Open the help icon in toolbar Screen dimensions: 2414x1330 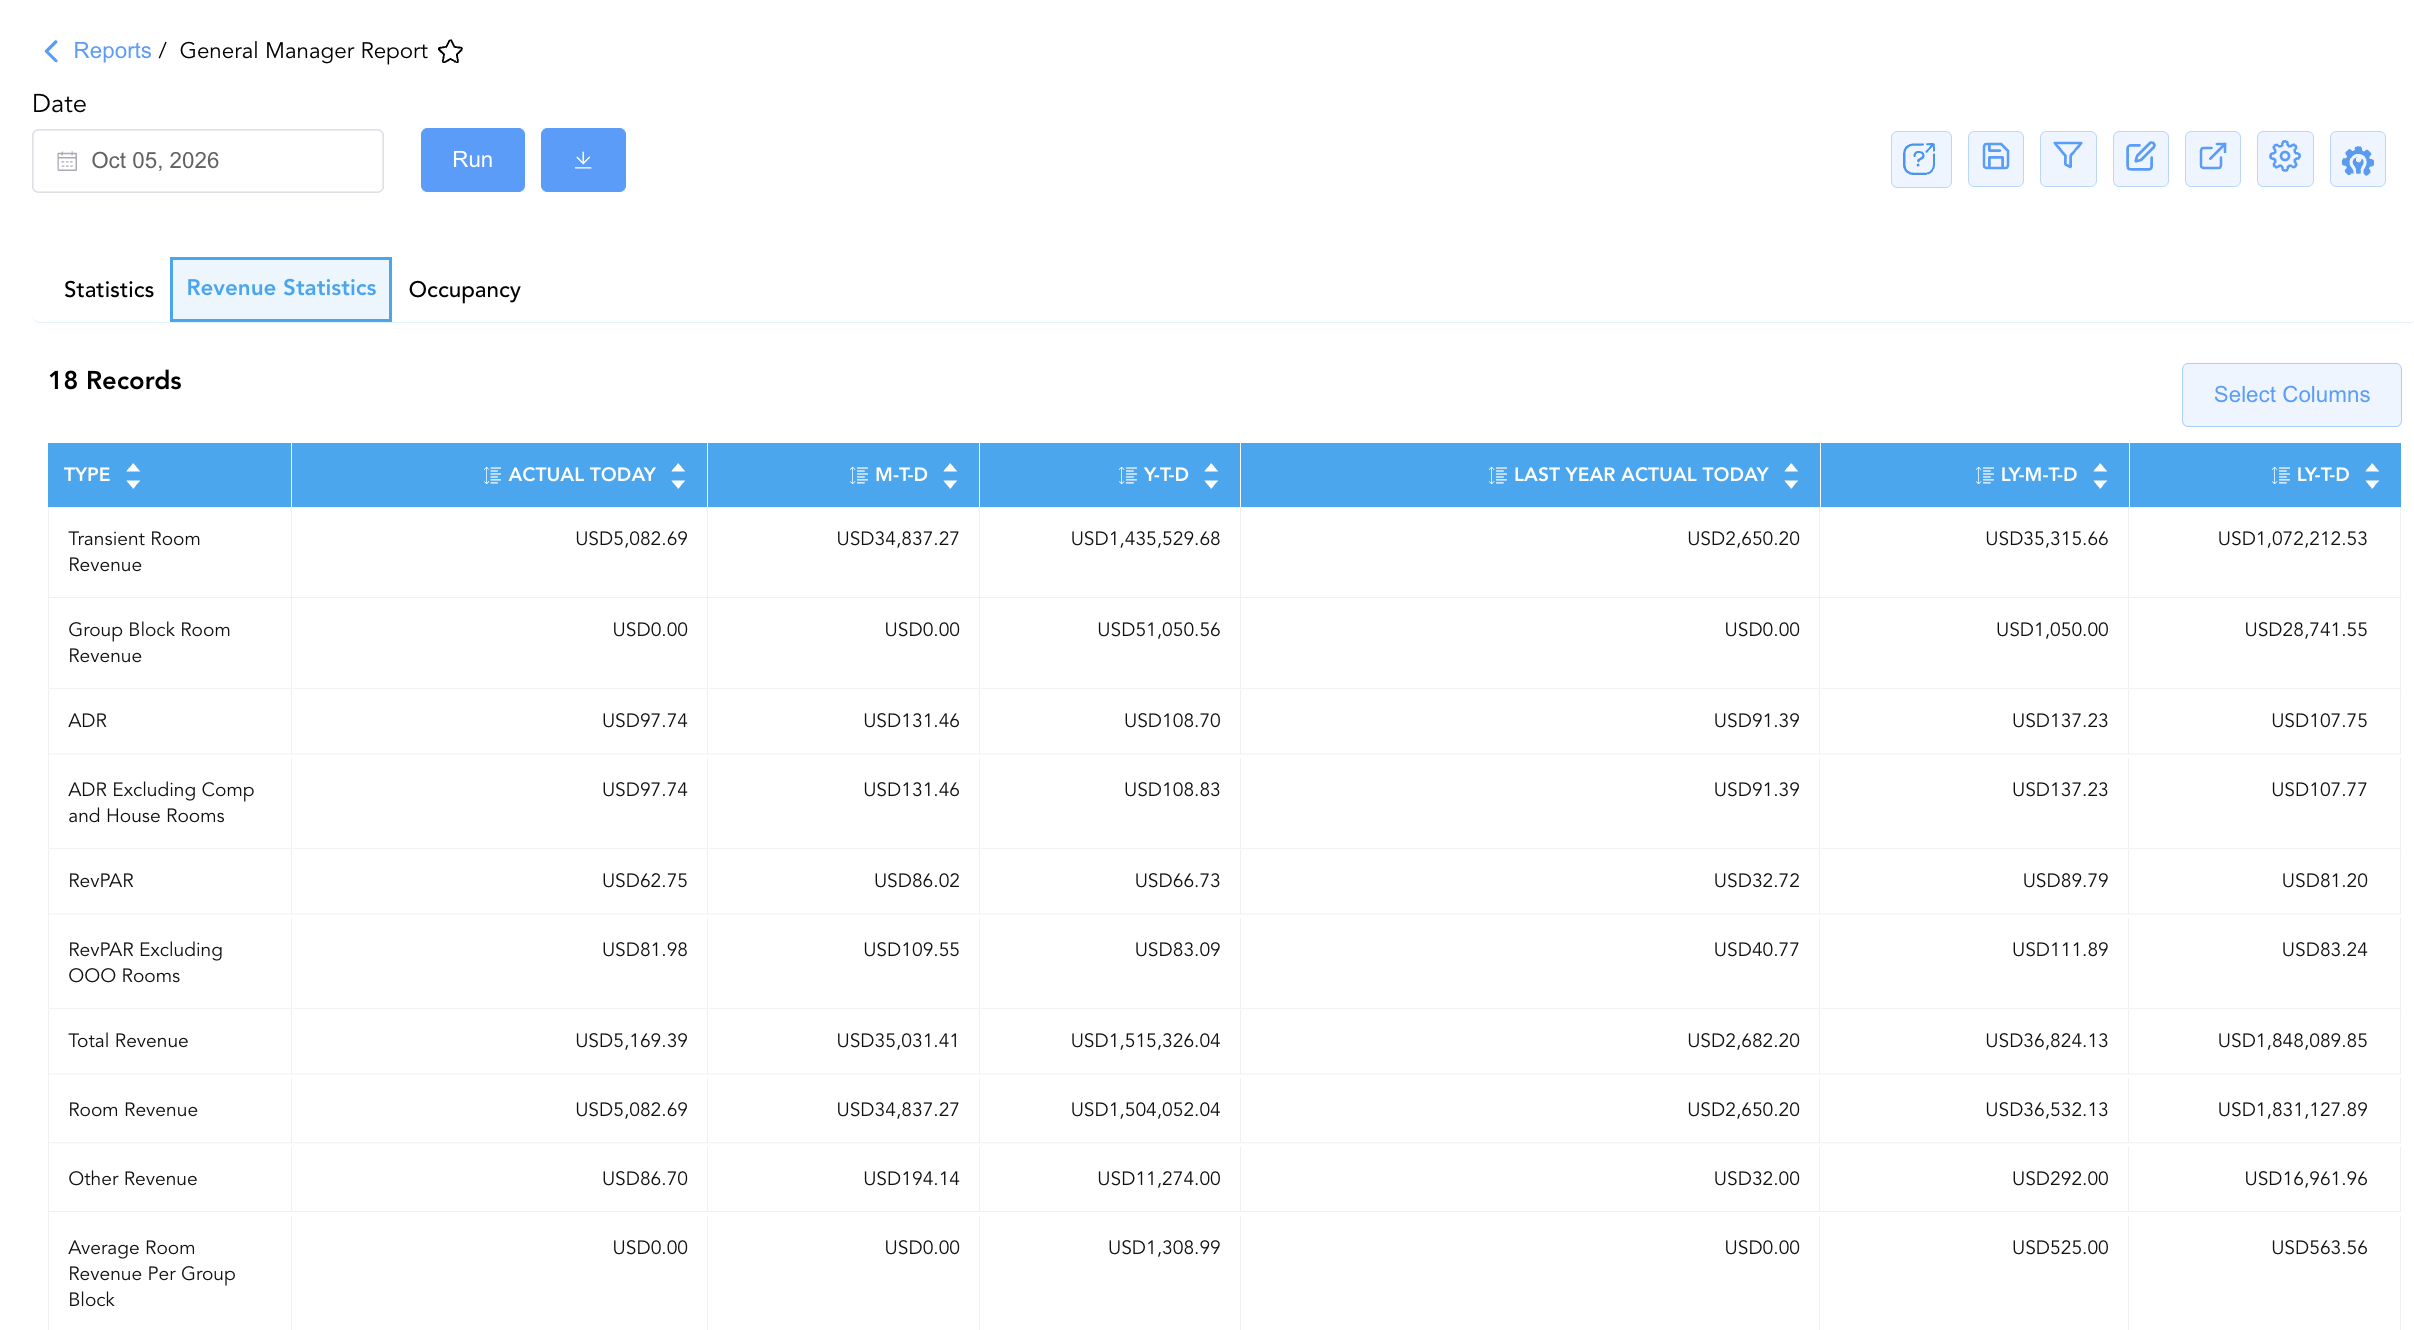point(1920,159)
